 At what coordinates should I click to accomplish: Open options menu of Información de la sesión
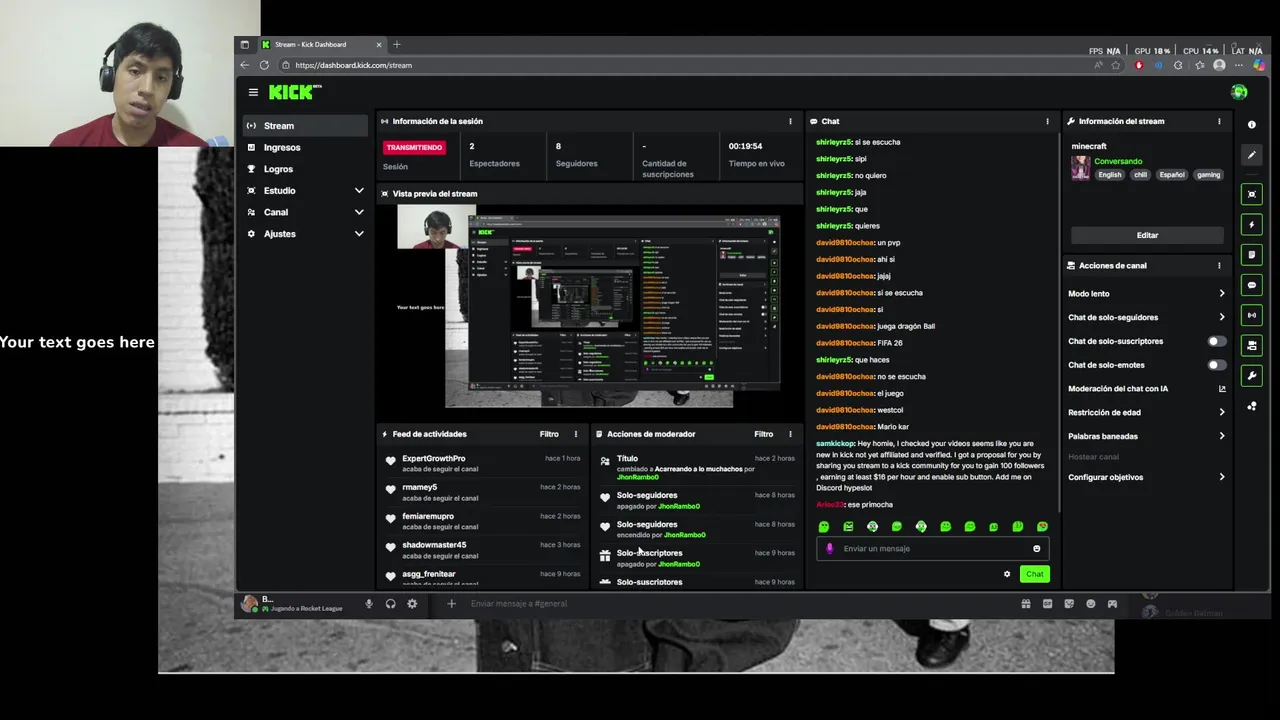(x=790, y=121)
